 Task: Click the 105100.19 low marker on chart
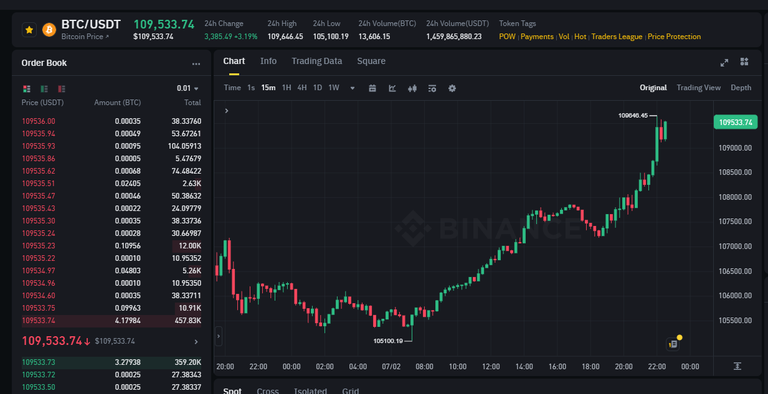click(x=388, y=341)
